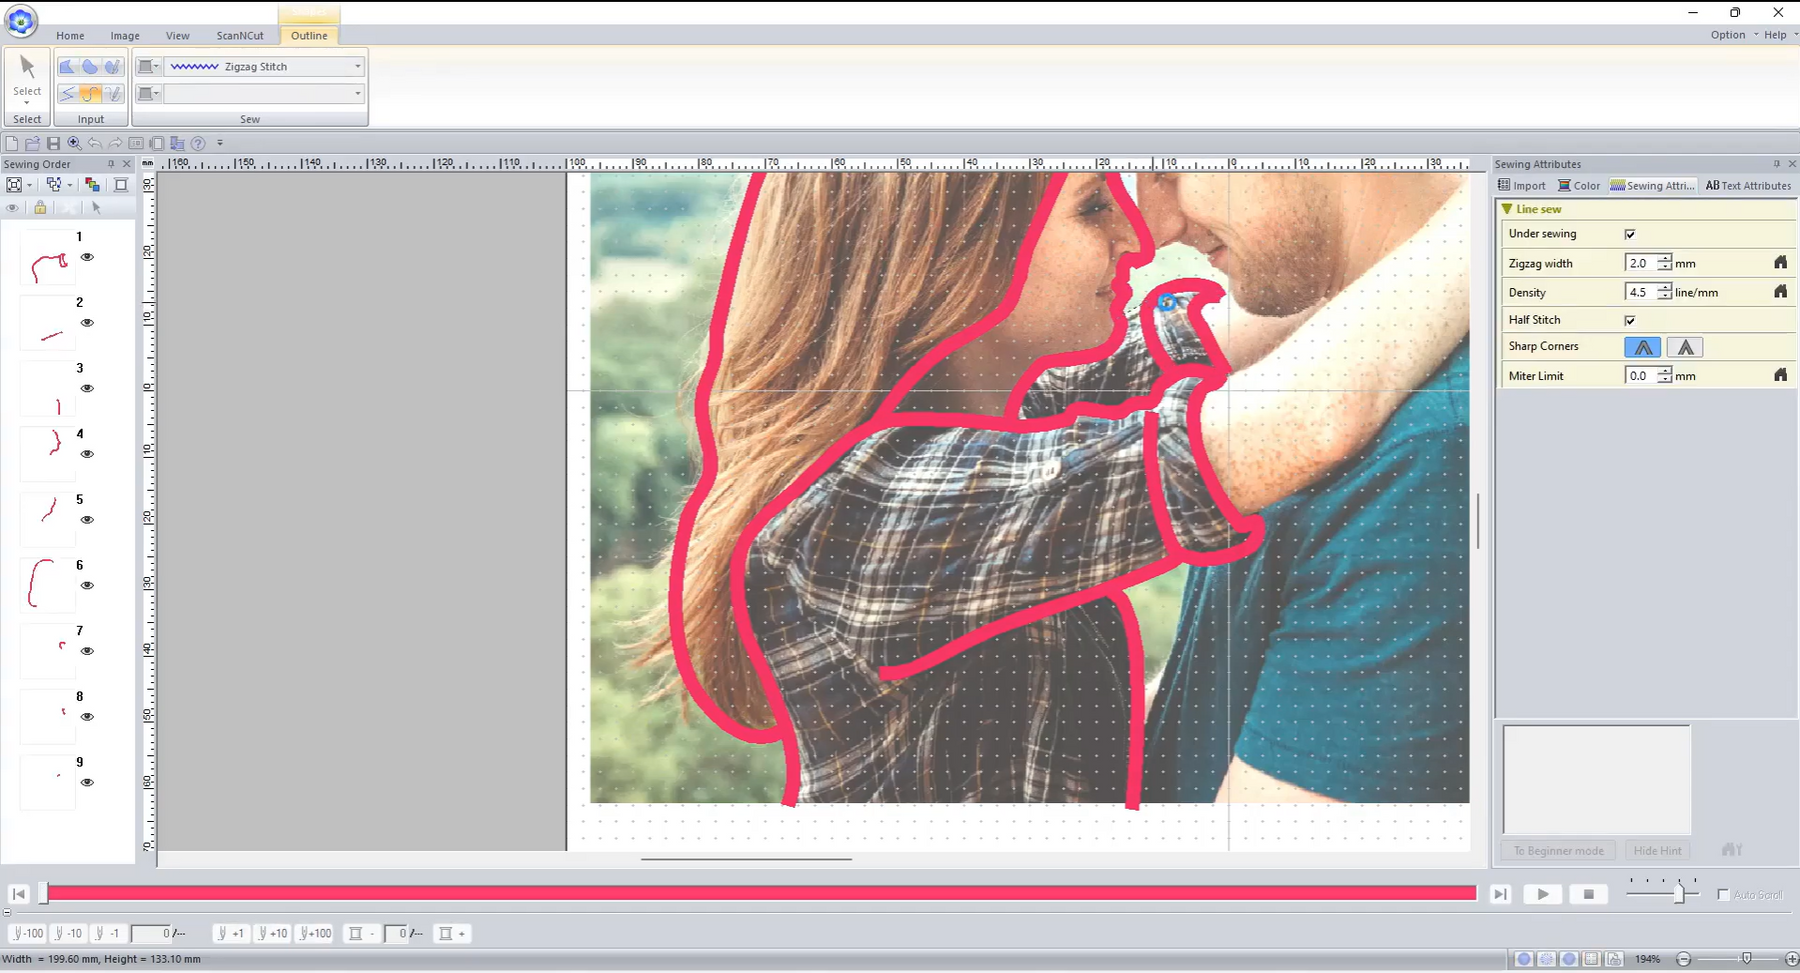Select the second Sharp Corners style
Image resolution: width=1800 pixels, height=973 pixels.
pyautogui.click(x=1685, y=347)
